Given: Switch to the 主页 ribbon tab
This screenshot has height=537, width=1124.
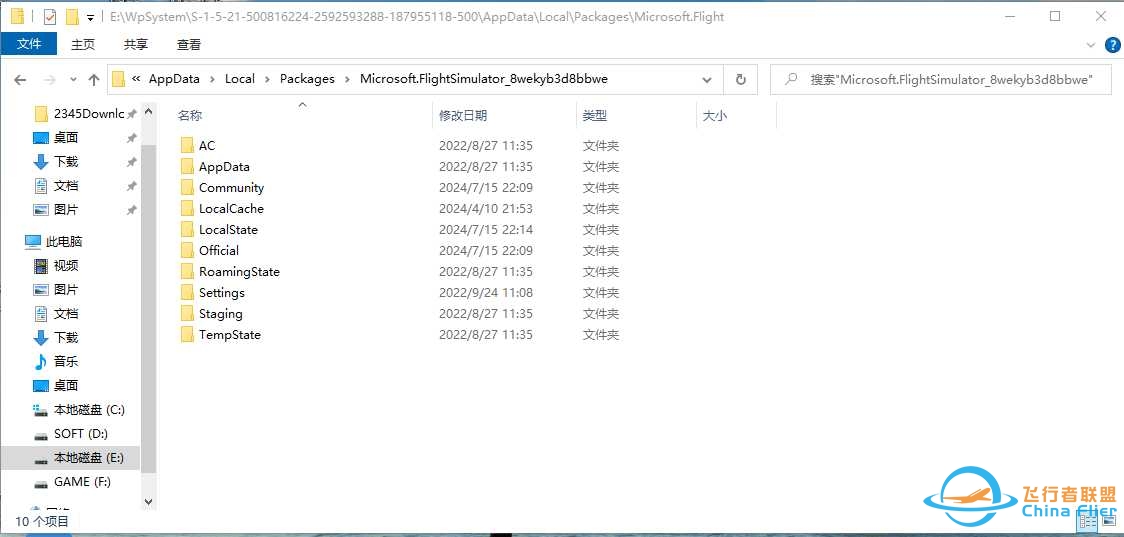Looking at the screenshot, I should pos(83,44).
